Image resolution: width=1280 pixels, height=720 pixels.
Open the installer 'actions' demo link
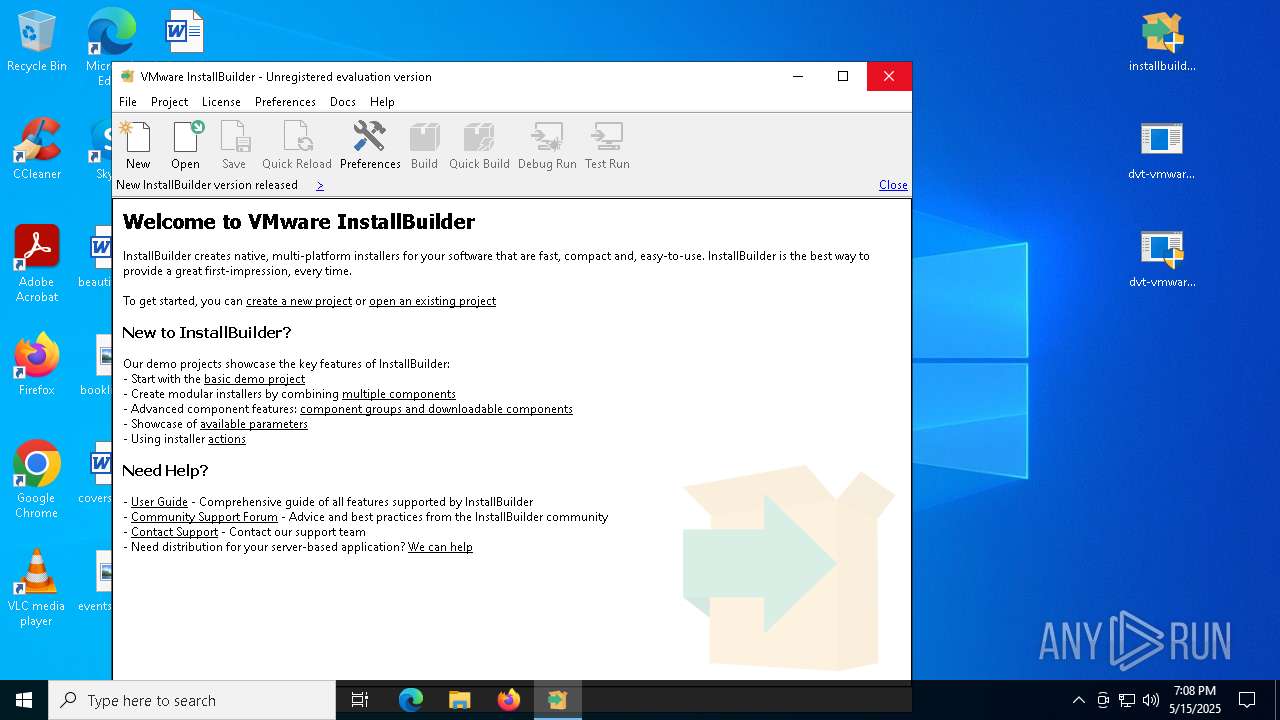(227, 439)
